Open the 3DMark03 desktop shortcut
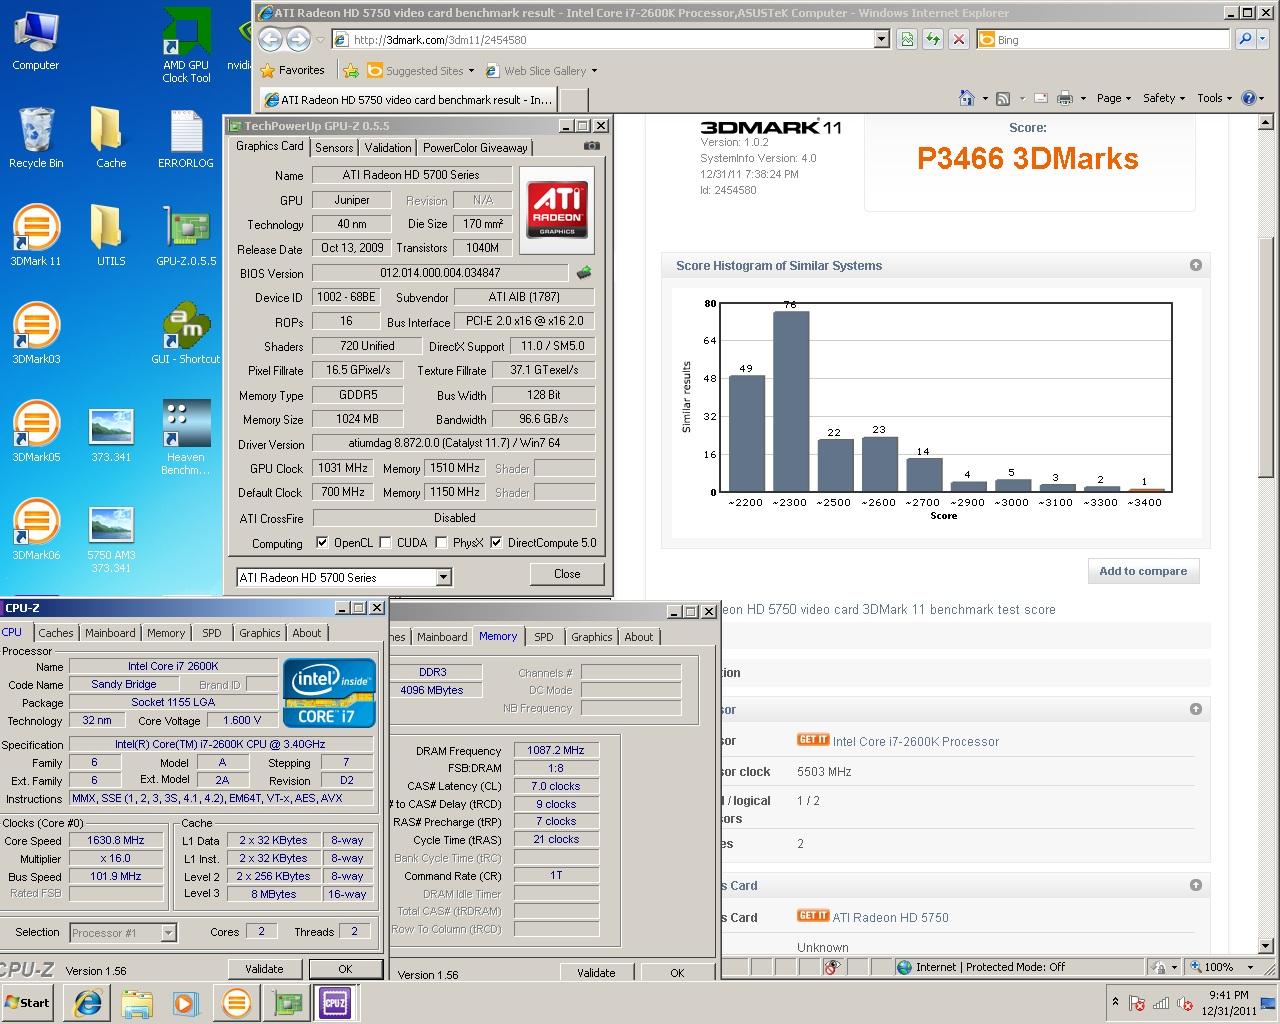Viewport: 1280px width, 1024px height. tap(36, 332)
